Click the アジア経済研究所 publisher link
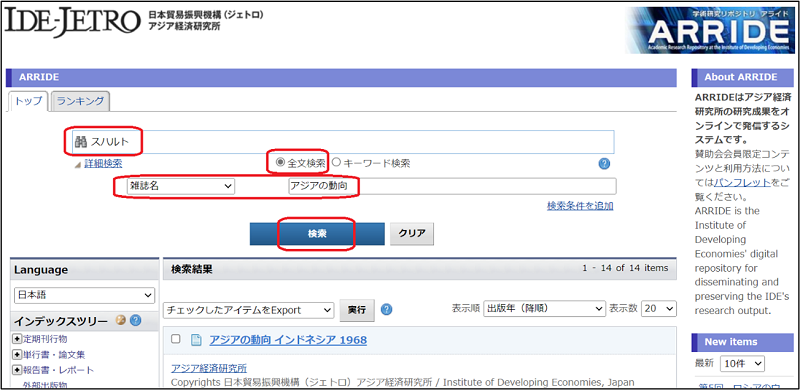 coord(209,369)
